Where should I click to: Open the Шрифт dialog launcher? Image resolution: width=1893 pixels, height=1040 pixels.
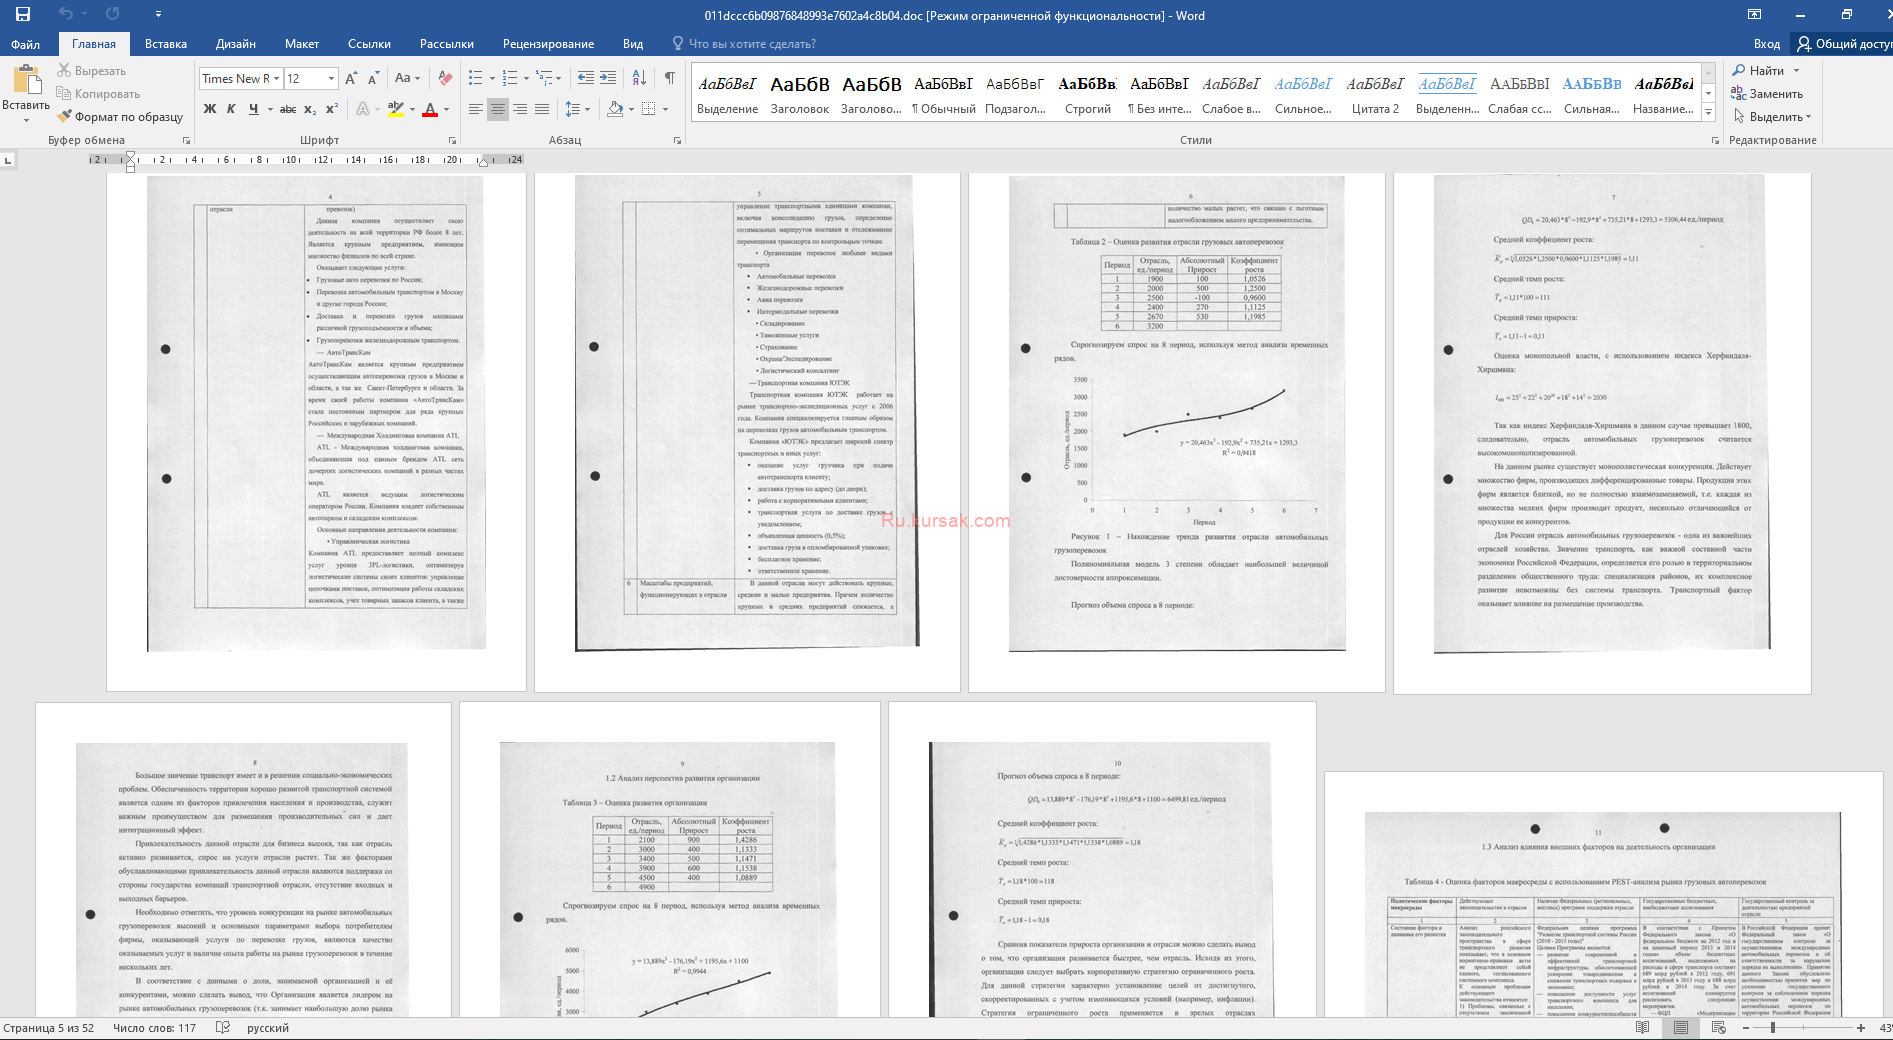(x=452, y=141)
